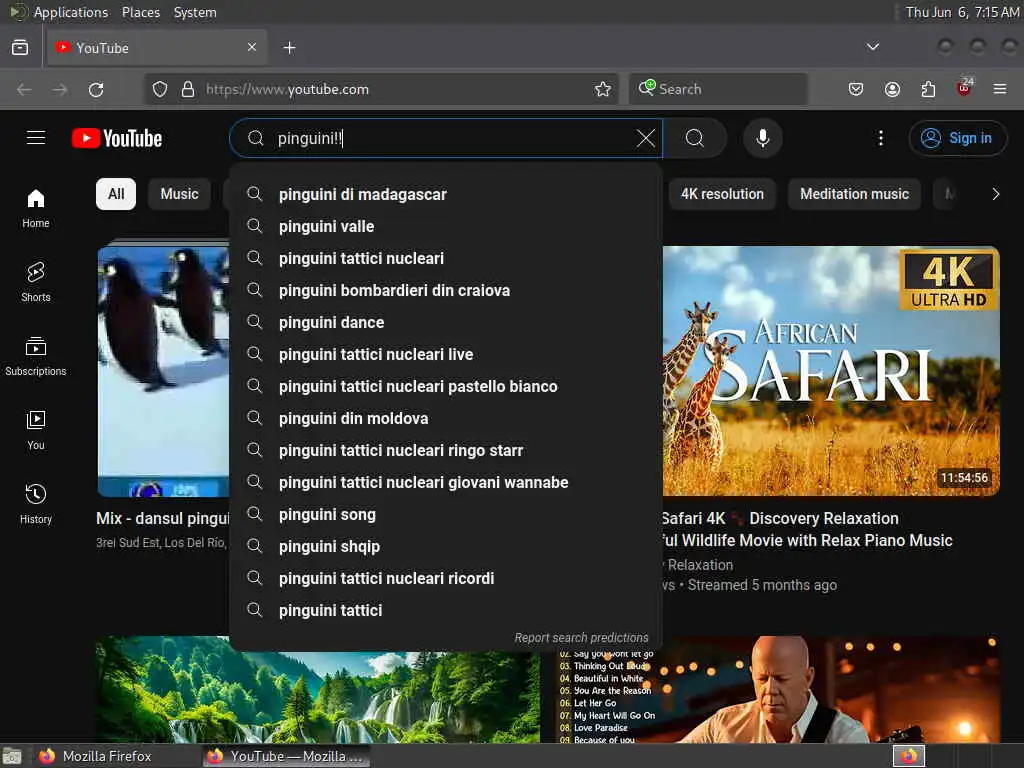Bookmark this page with the star

(603, 89)
